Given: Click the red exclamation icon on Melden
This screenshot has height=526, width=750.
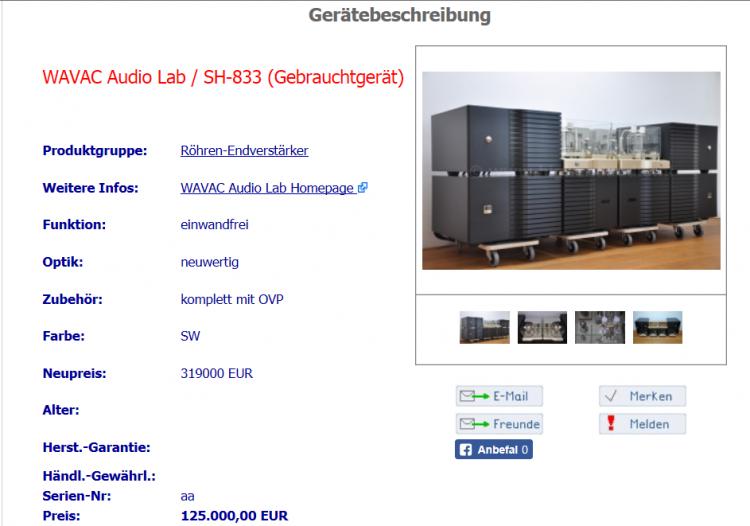Looking at the screenshot, I should (x=611, y=423).
